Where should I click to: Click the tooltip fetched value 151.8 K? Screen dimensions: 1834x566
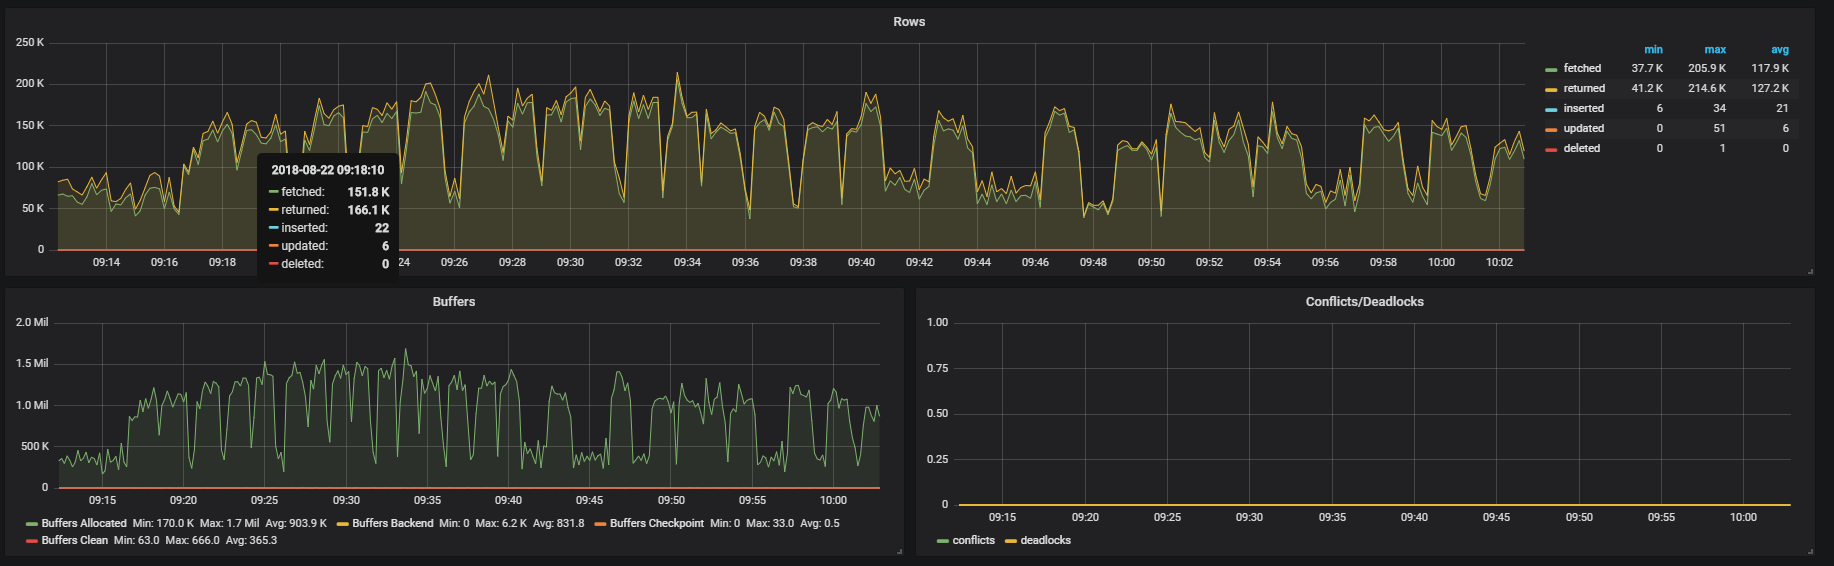click(369, 192)
